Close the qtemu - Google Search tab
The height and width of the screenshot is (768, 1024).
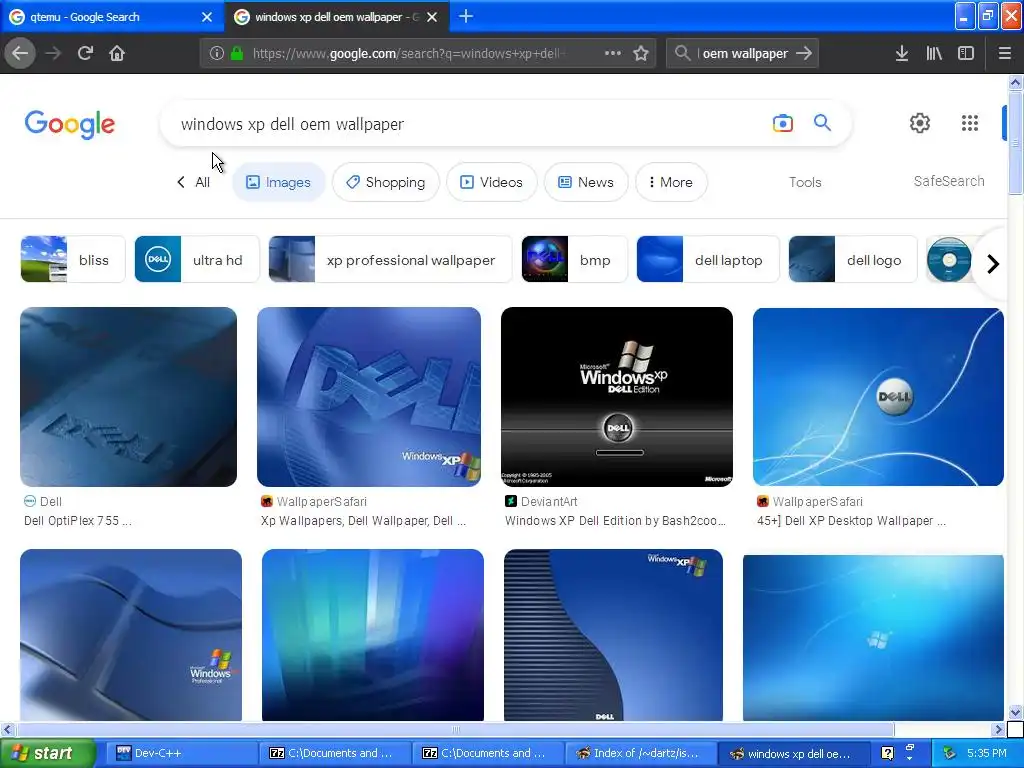coord(207,17)
